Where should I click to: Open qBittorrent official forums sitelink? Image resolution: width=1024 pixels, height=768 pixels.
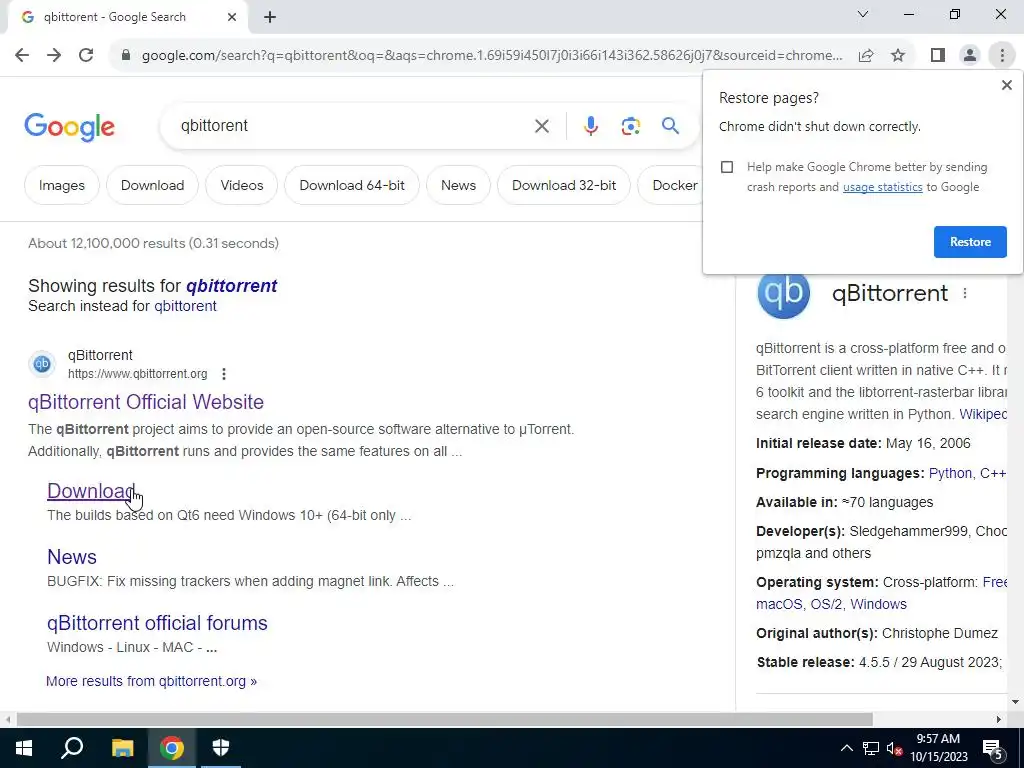(157, 623)
